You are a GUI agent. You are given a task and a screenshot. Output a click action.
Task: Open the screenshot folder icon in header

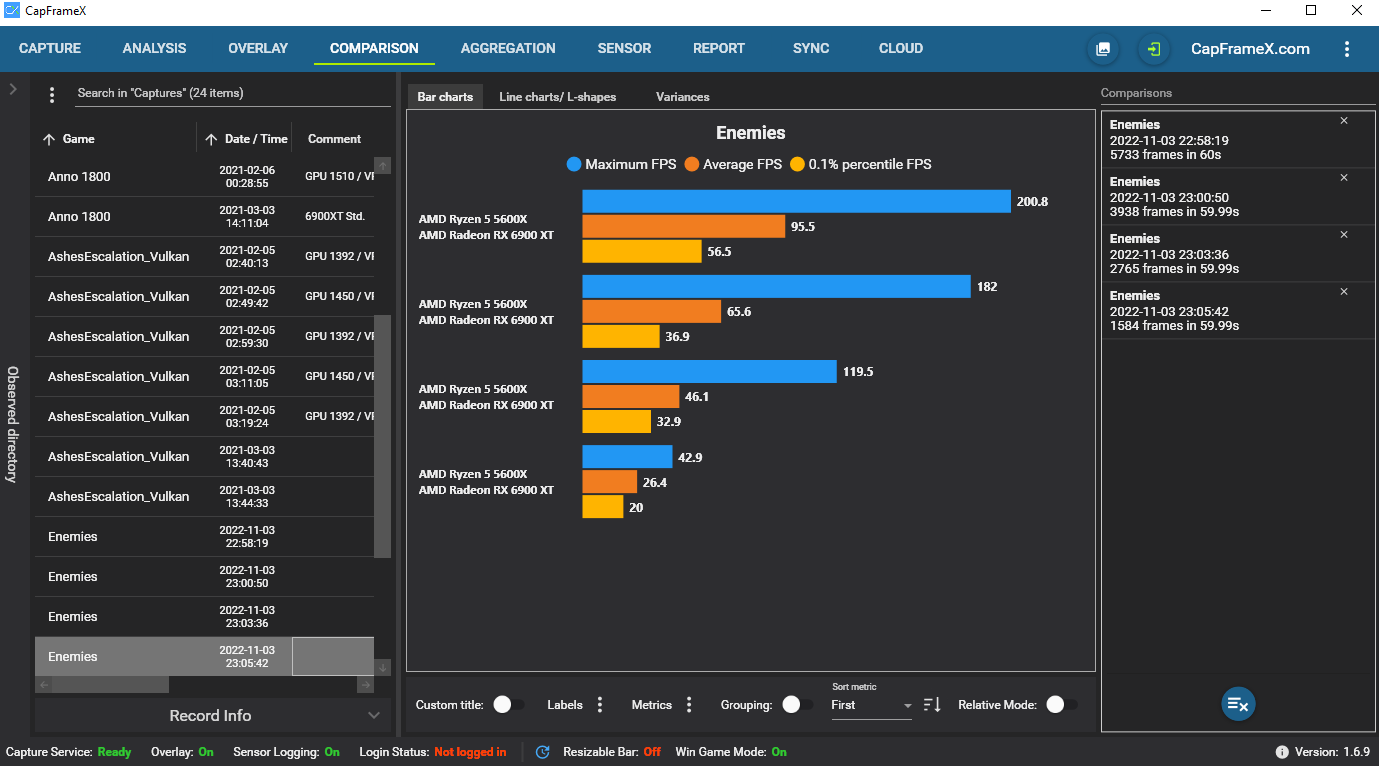click(1103, 49)
